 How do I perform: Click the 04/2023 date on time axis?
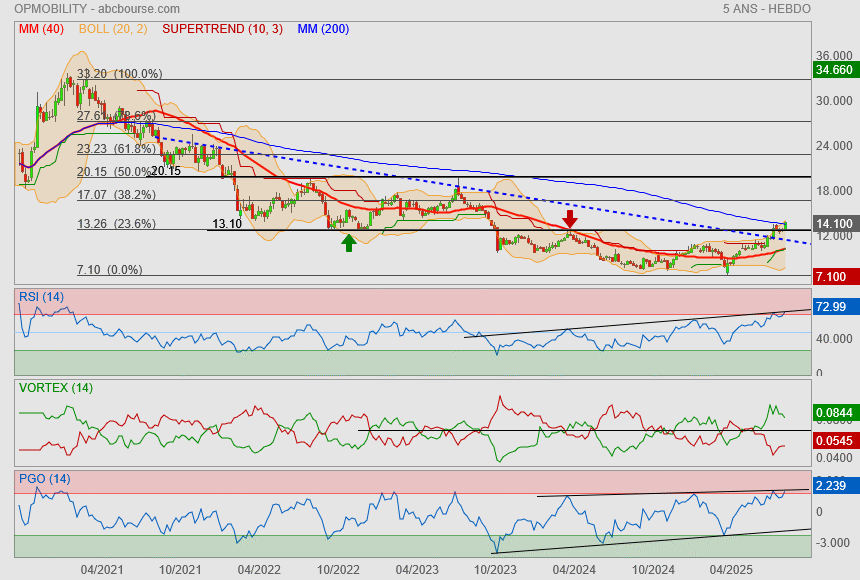point(417,569)
